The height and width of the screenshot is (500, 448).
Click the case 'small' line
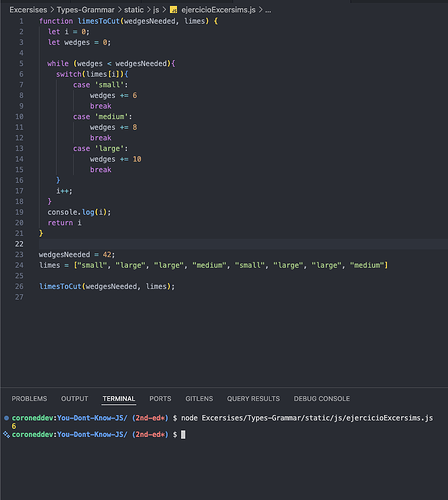point(100,85)
